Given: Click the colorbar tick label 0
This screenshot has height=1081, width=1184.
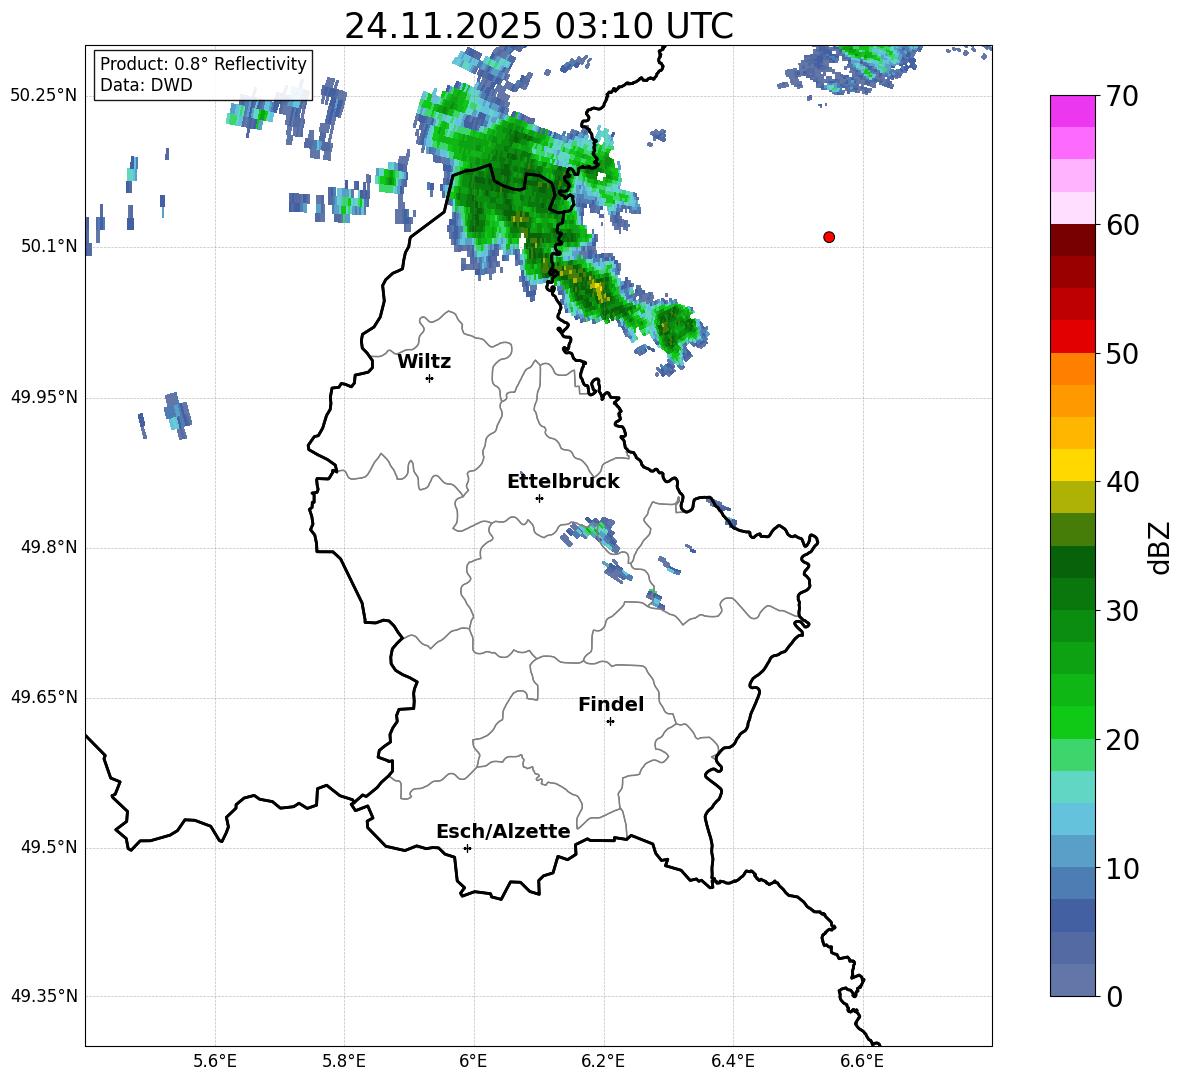Looking at the screenshot, I should point(1115,997).
